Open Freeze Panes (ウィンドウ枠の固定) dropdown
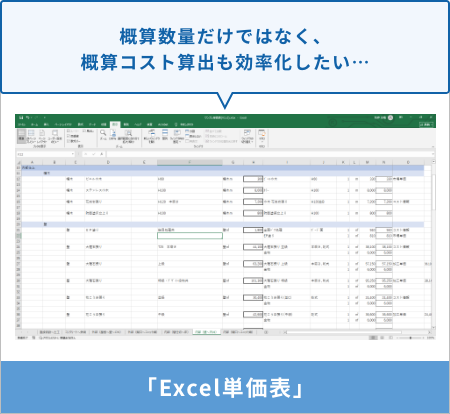This screenshot has height=414, width=450. (x=177, y=136)
